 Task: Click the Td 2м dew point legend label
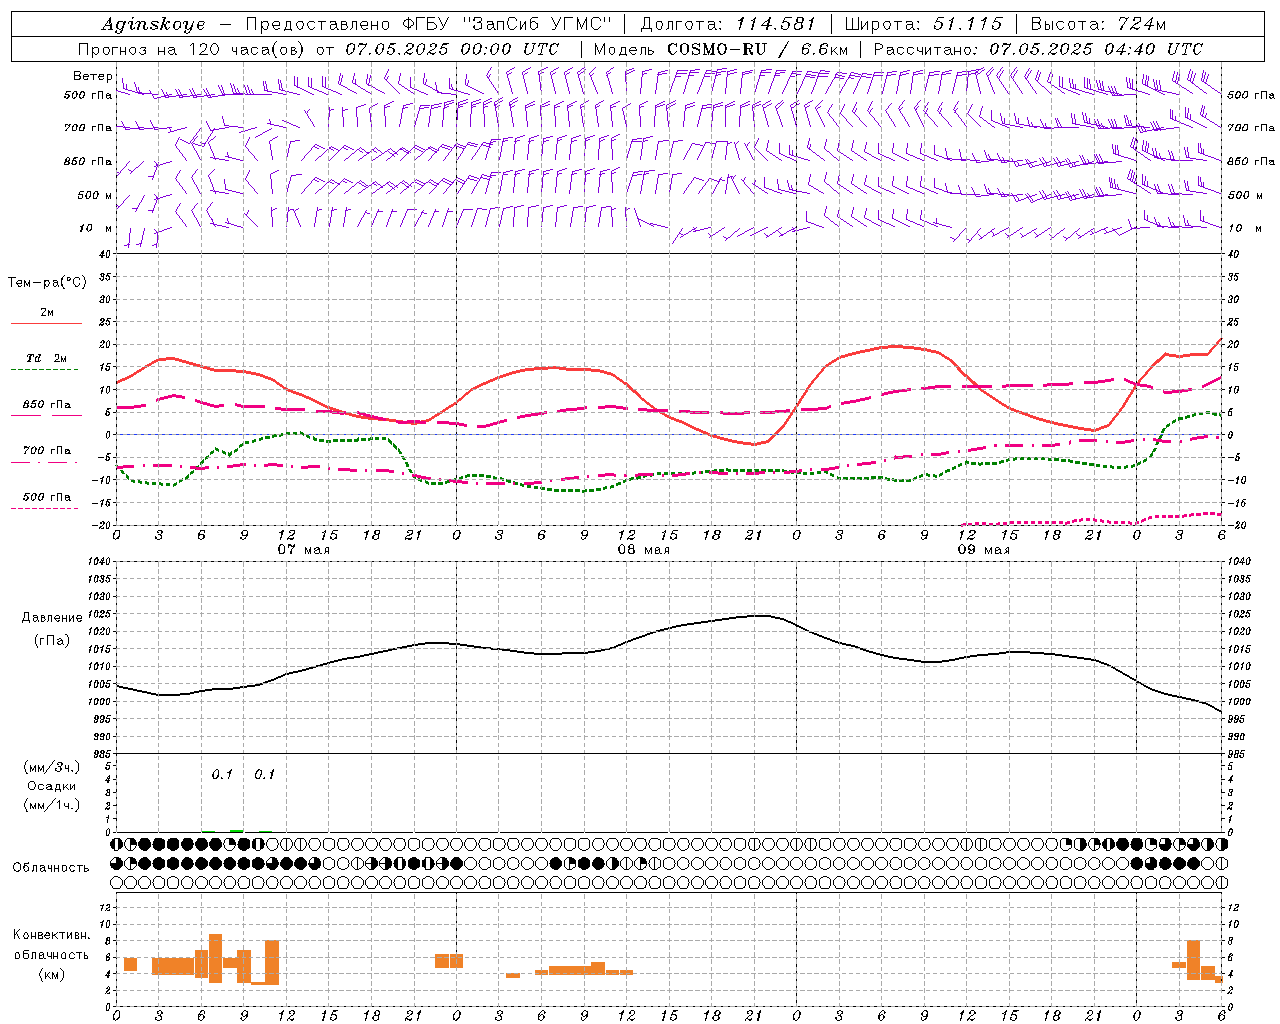pos(47,358)
